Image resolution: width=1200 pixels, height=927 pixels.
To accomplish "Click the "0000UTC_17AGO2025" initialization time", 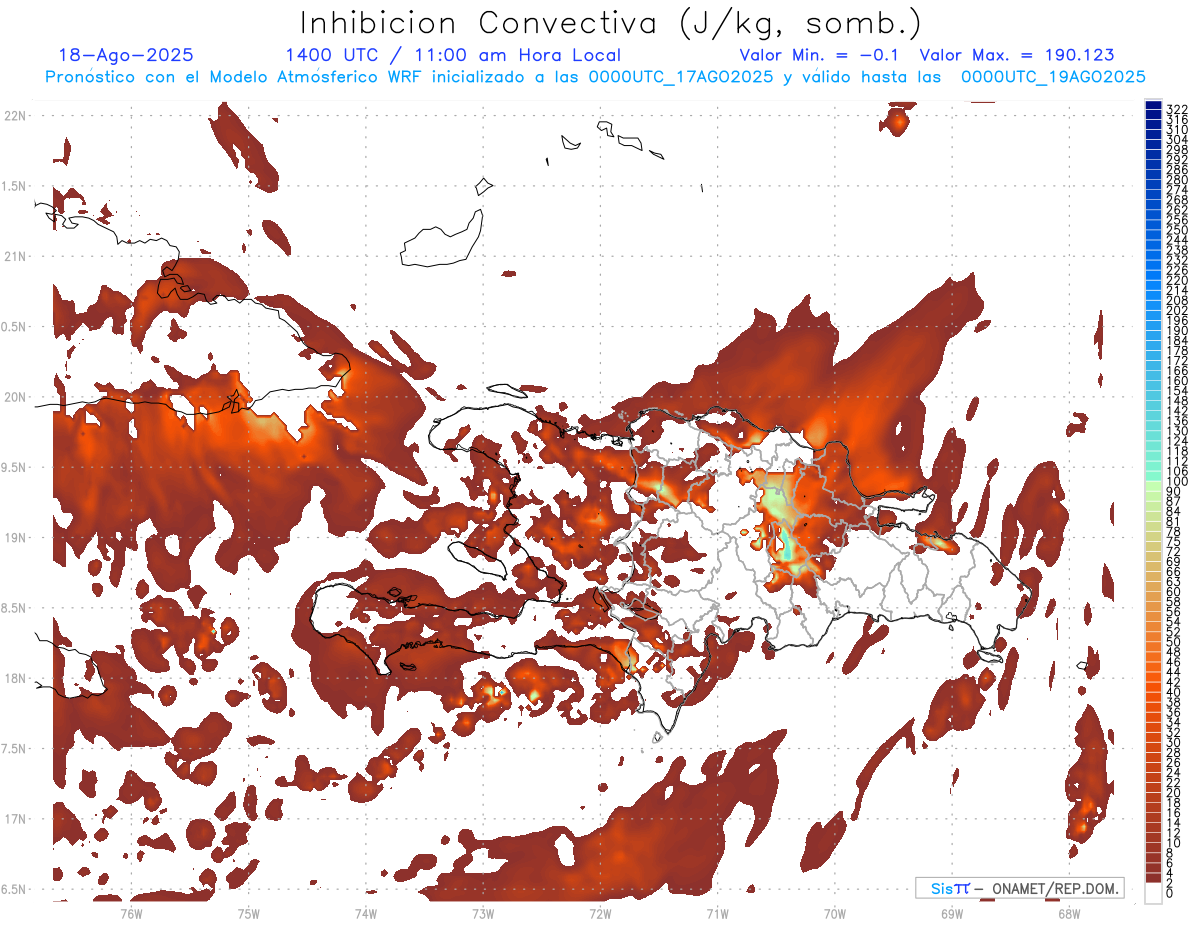I will (680, 77).
